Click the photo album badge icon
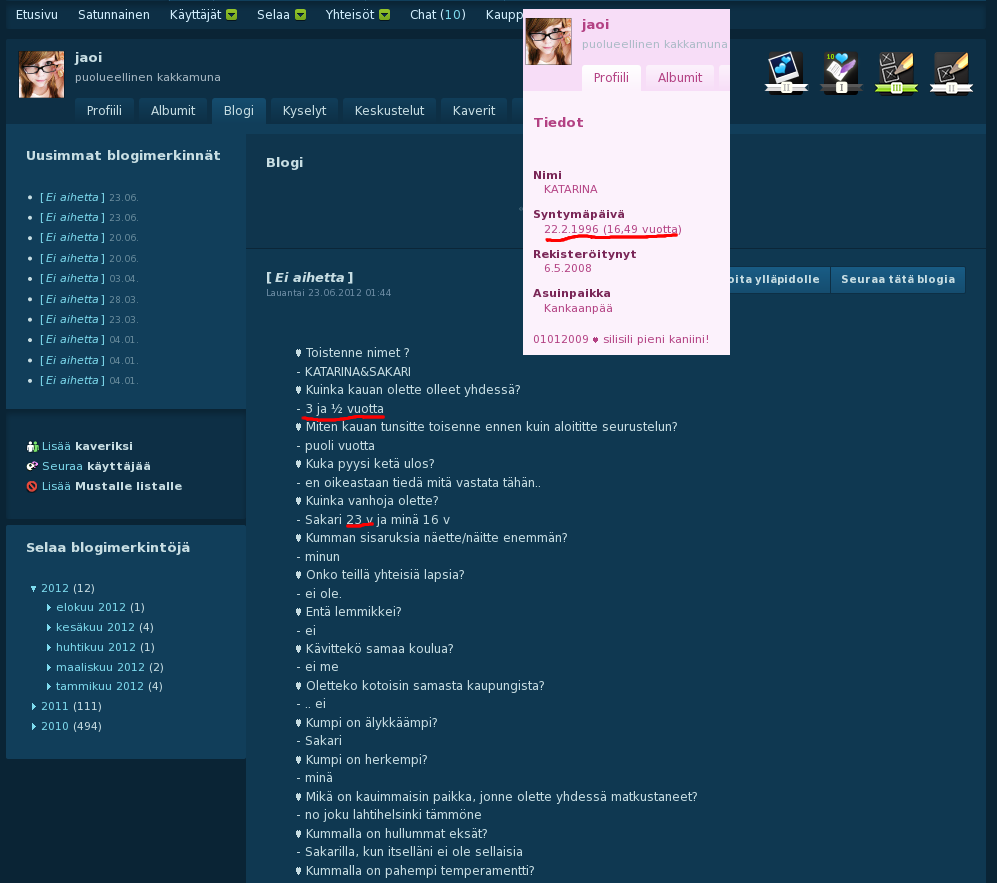This screenshot has height=883, width=997. coord(786,73)
